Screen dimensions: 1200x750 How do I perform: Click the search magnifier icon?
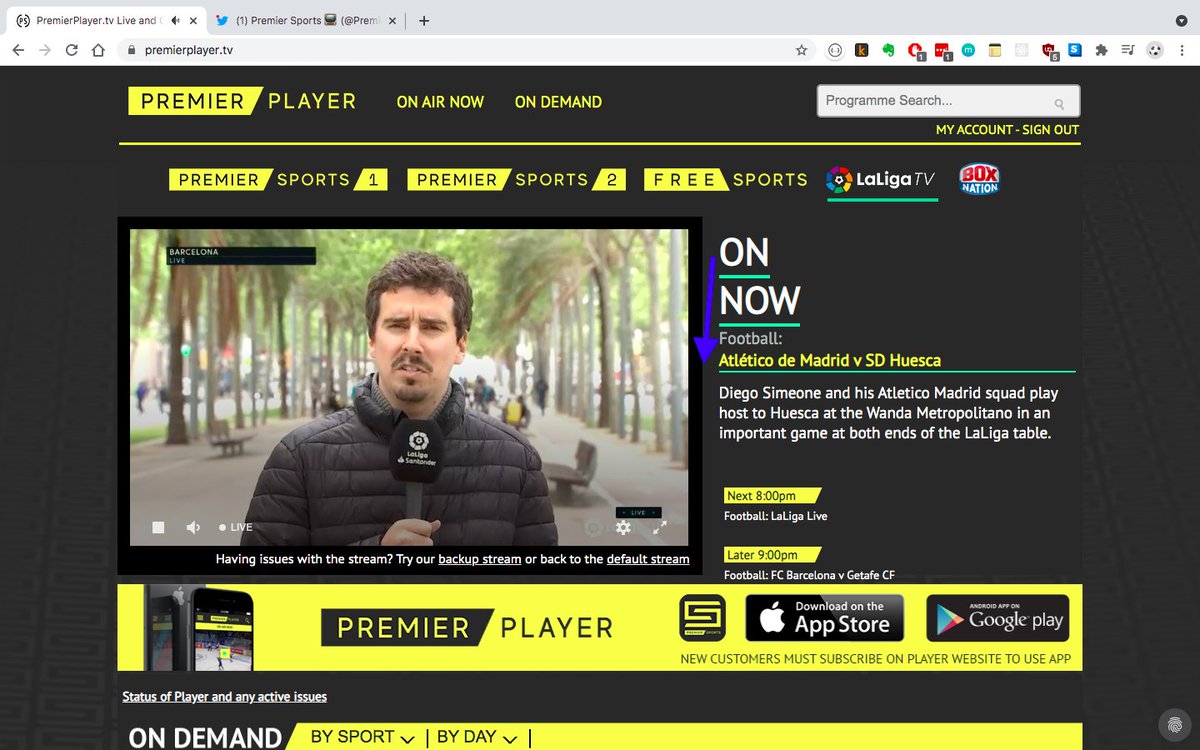tap(1059, 103)
